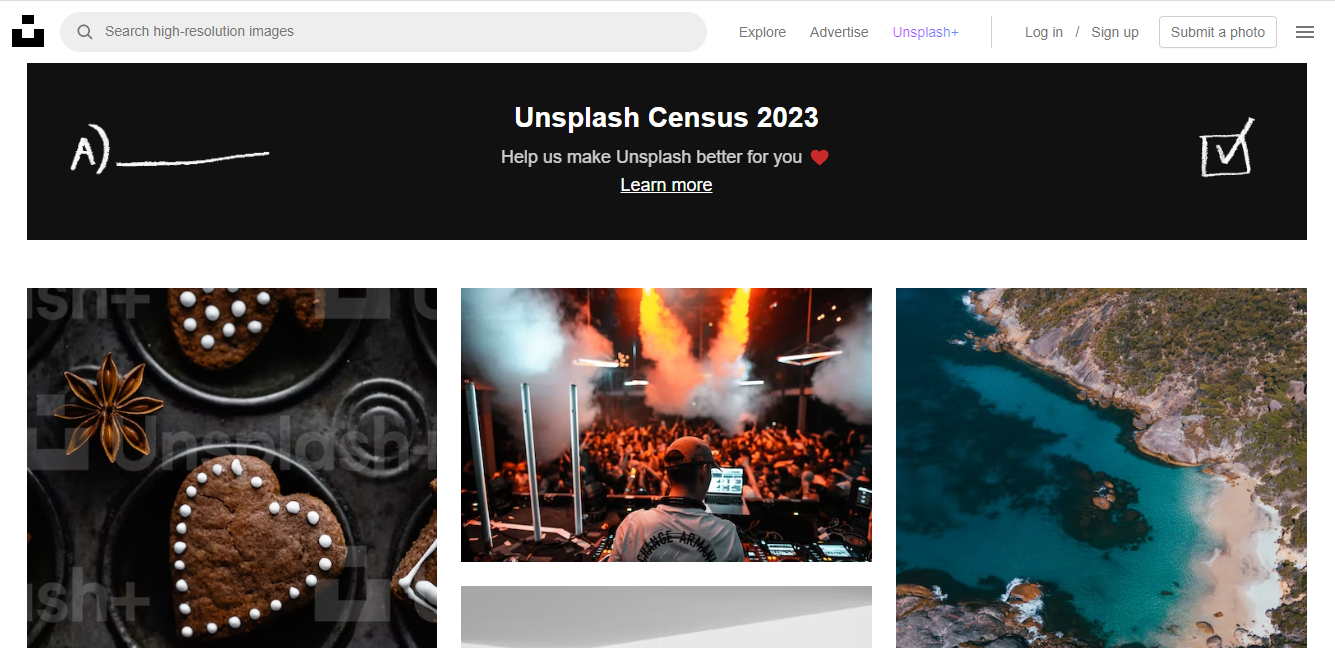
Task: Open the aerial turquoise coastline photo
Action: 1101,468
